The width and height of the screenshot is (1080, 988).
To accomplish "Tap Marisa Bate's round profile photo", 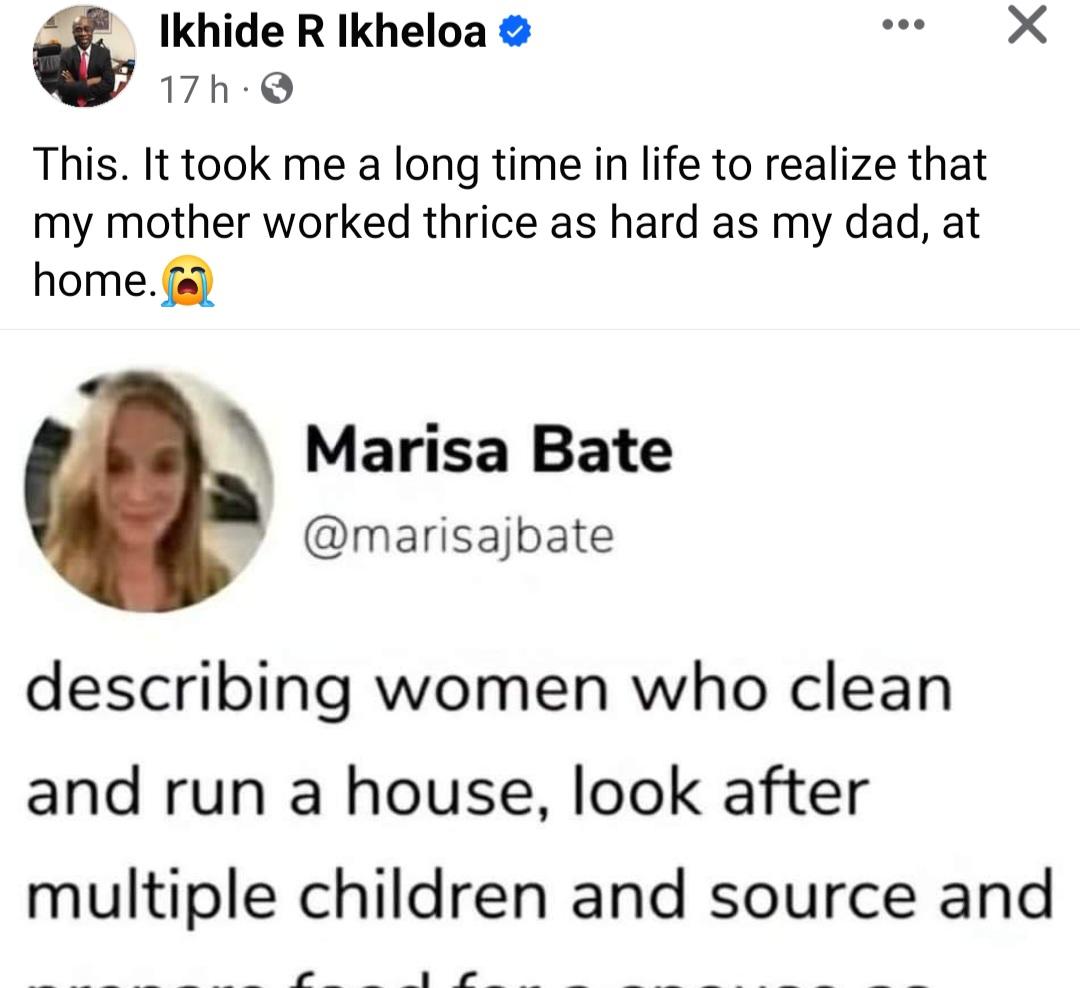I will [148, 492].
